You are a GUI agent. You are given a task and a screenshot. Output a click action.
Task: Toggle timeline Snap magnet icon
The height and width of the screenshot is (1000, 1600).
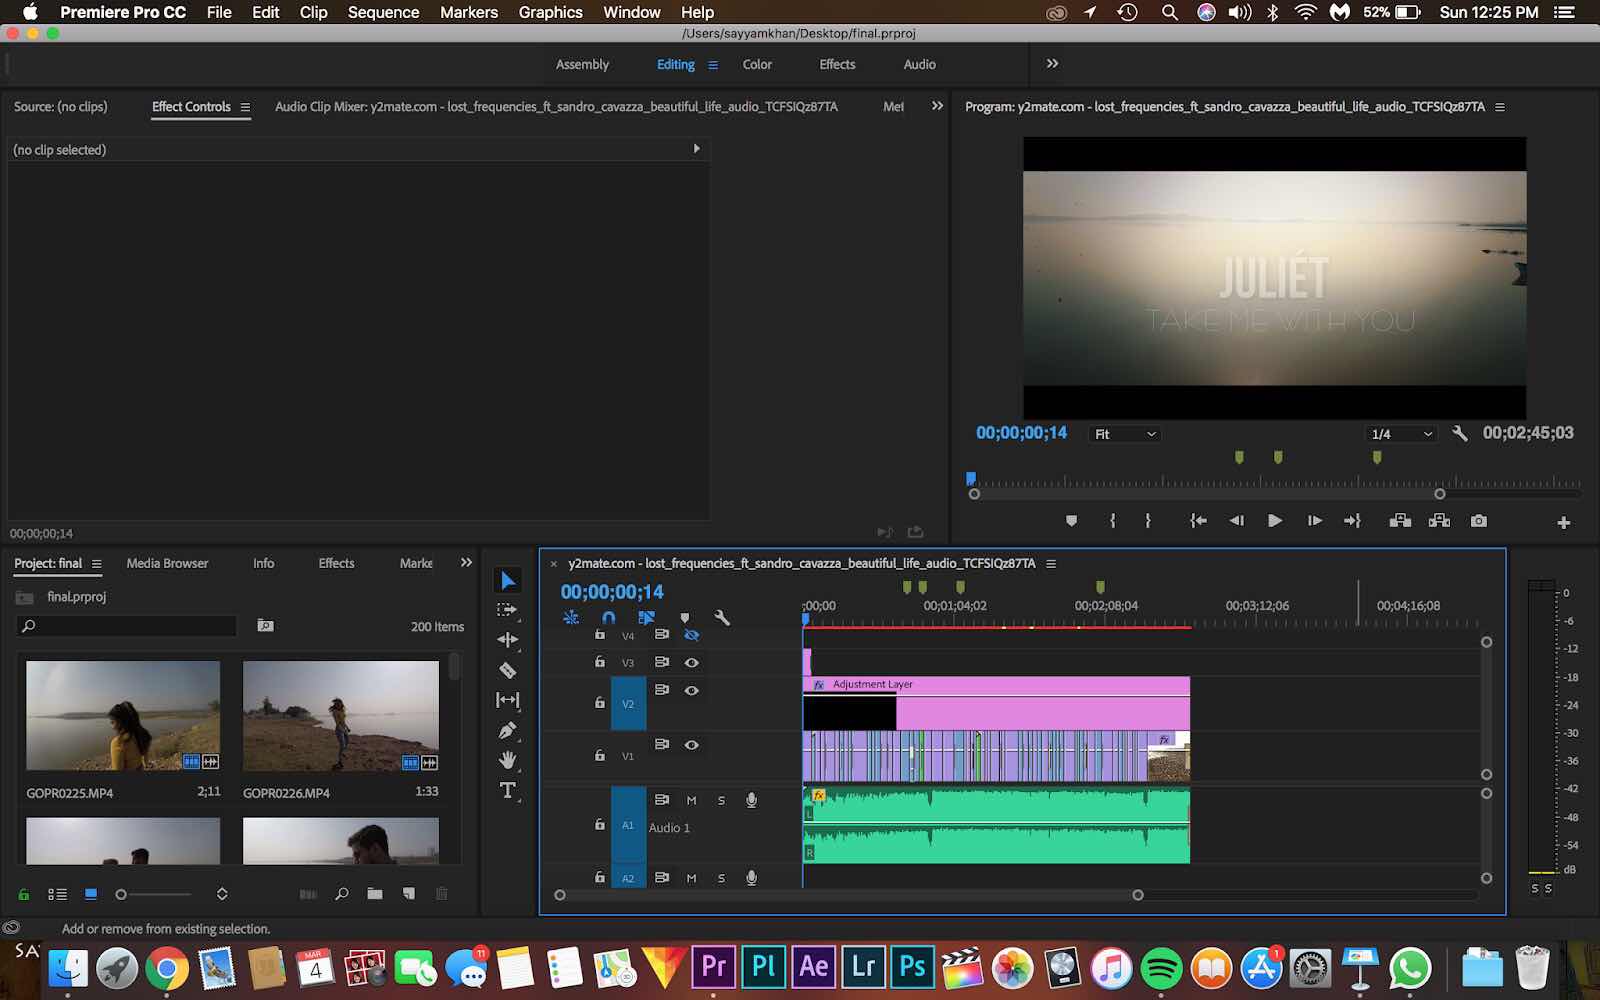pyautogui.click(x=608, y=618)
